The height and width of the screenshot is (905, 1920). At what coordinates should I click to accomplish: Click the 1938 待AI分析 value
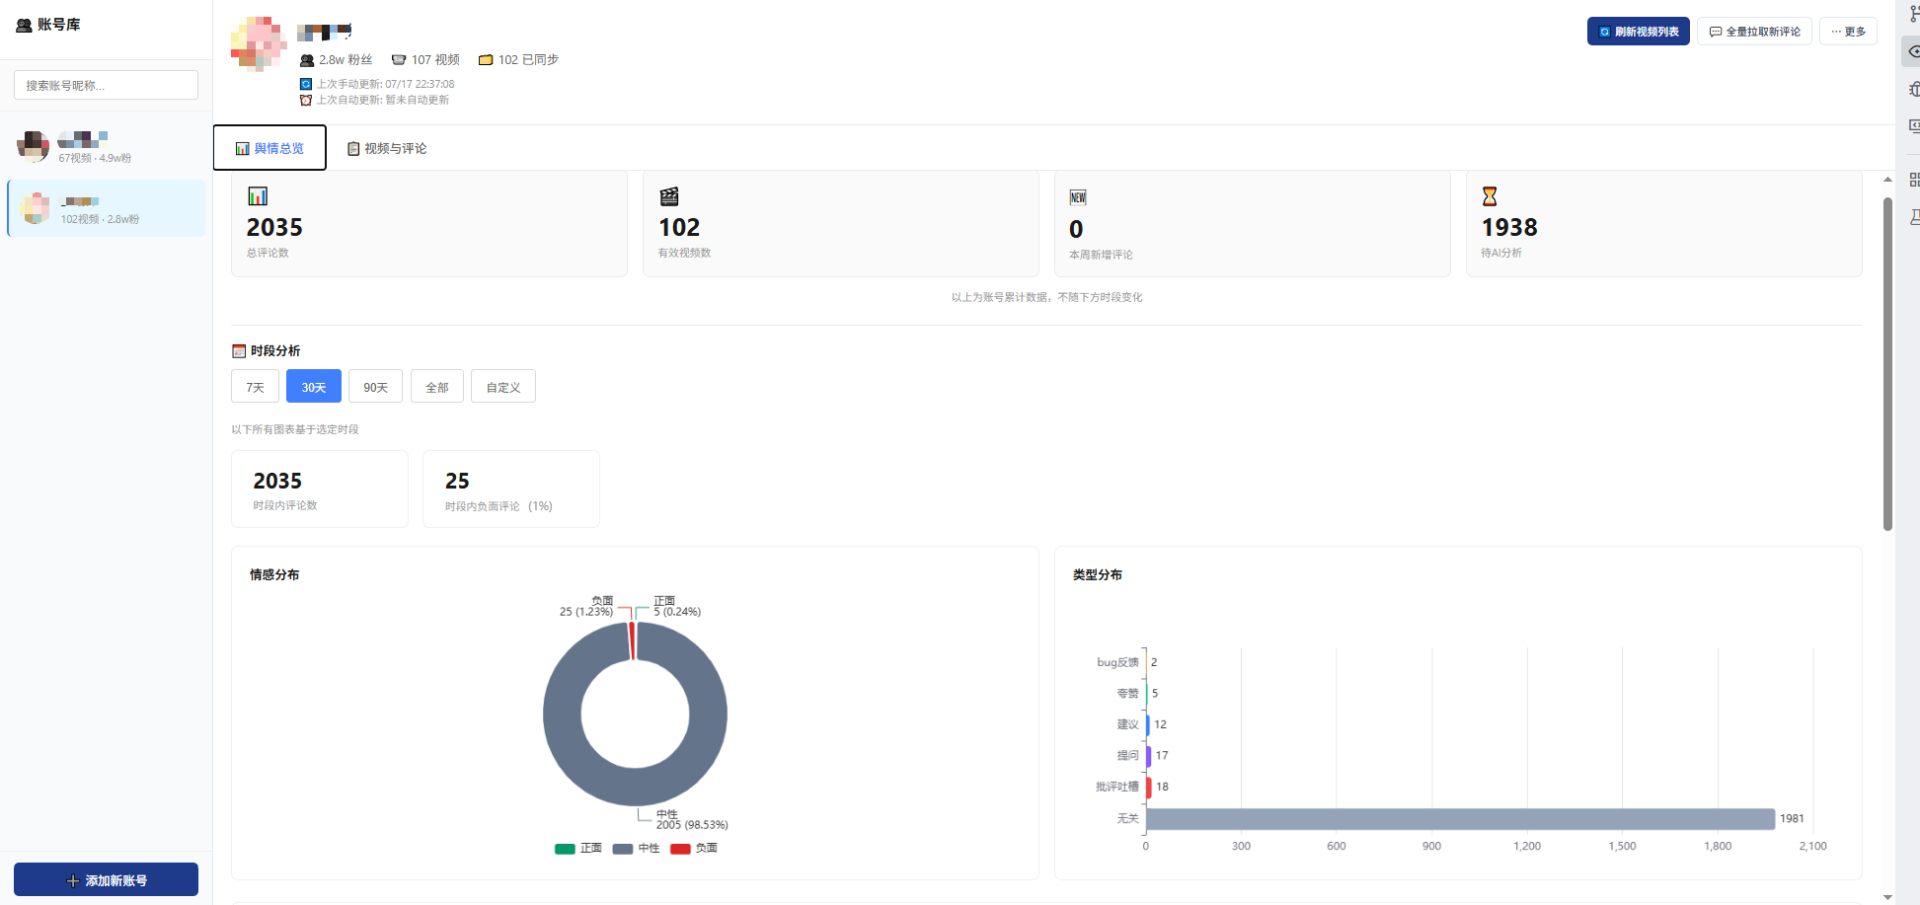(1509, 228)
